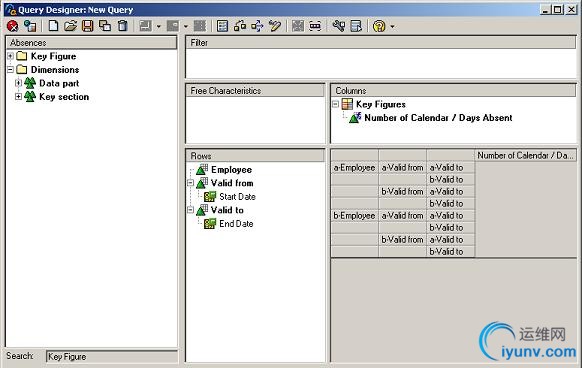This screenshot has height=368, width=582.
Task: Delete the query using the trash can icon
Action: point(122,26)
